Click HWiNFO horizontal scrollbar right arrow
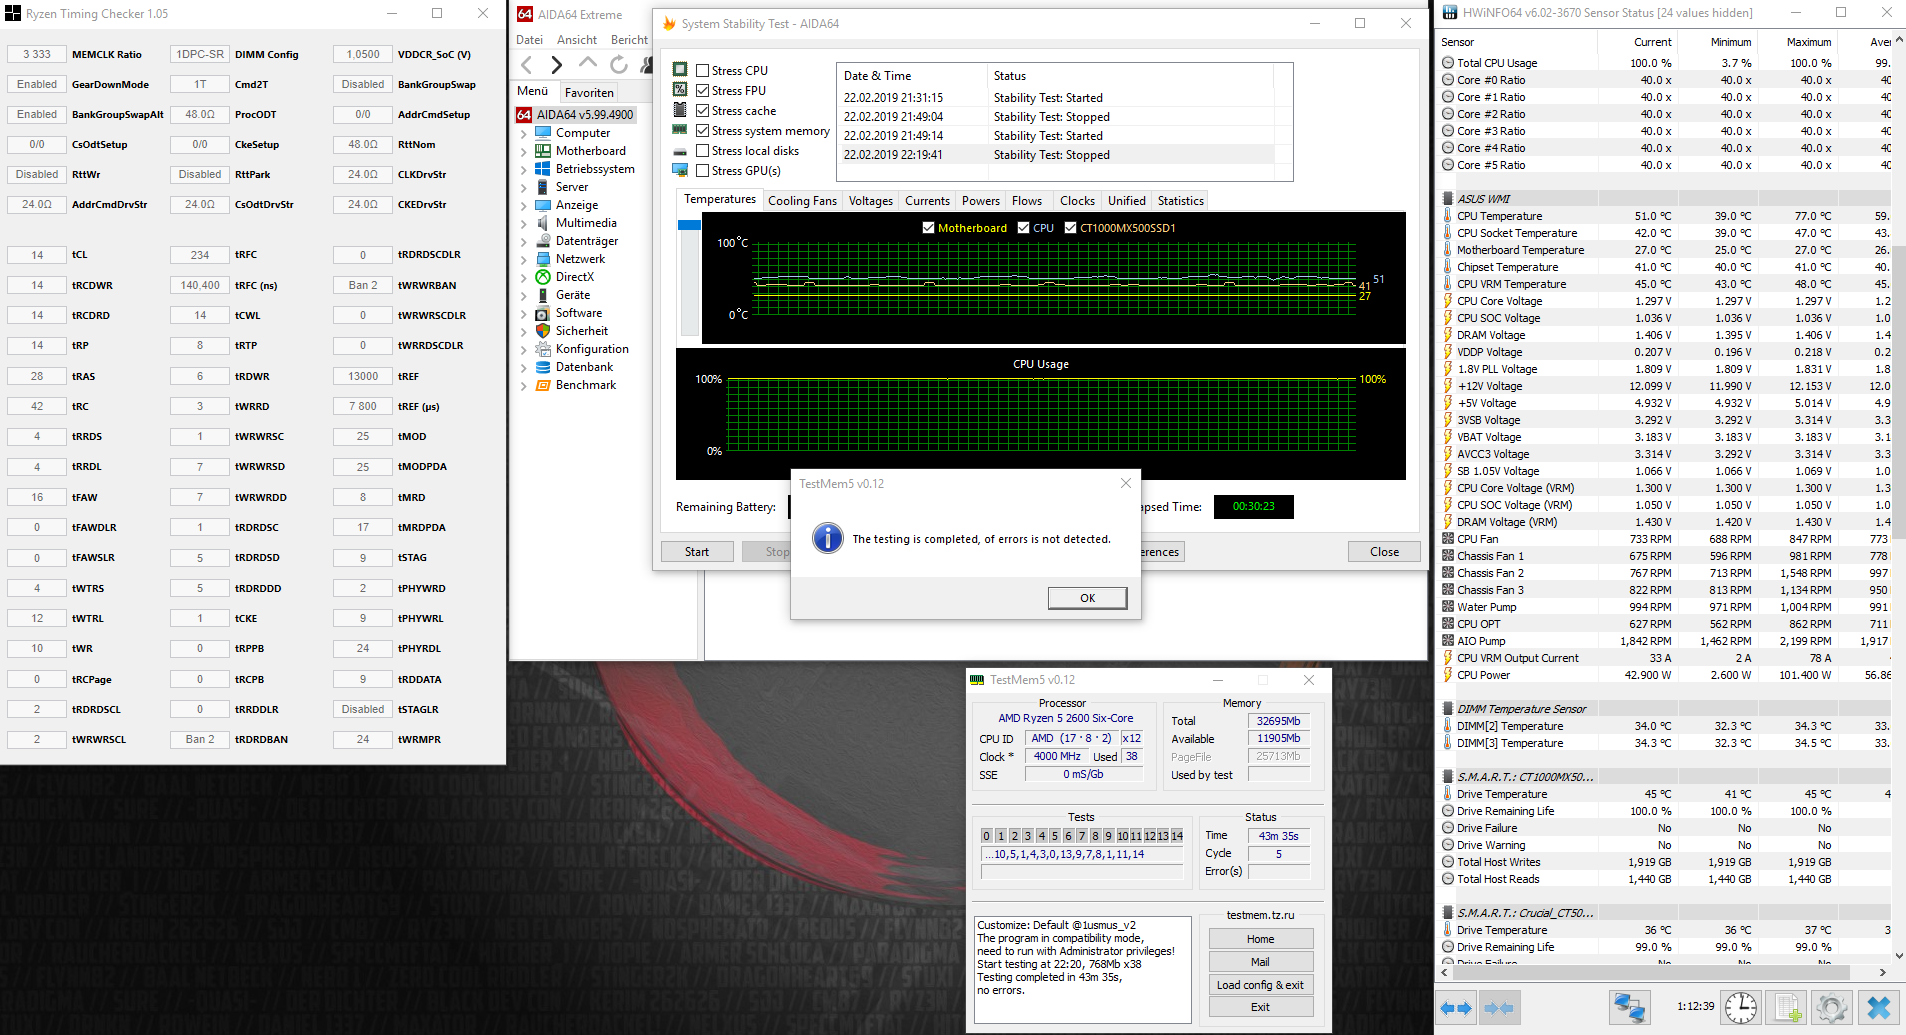The height and width of the screenshot is (1035, 1906). [x=1882, y=972]
